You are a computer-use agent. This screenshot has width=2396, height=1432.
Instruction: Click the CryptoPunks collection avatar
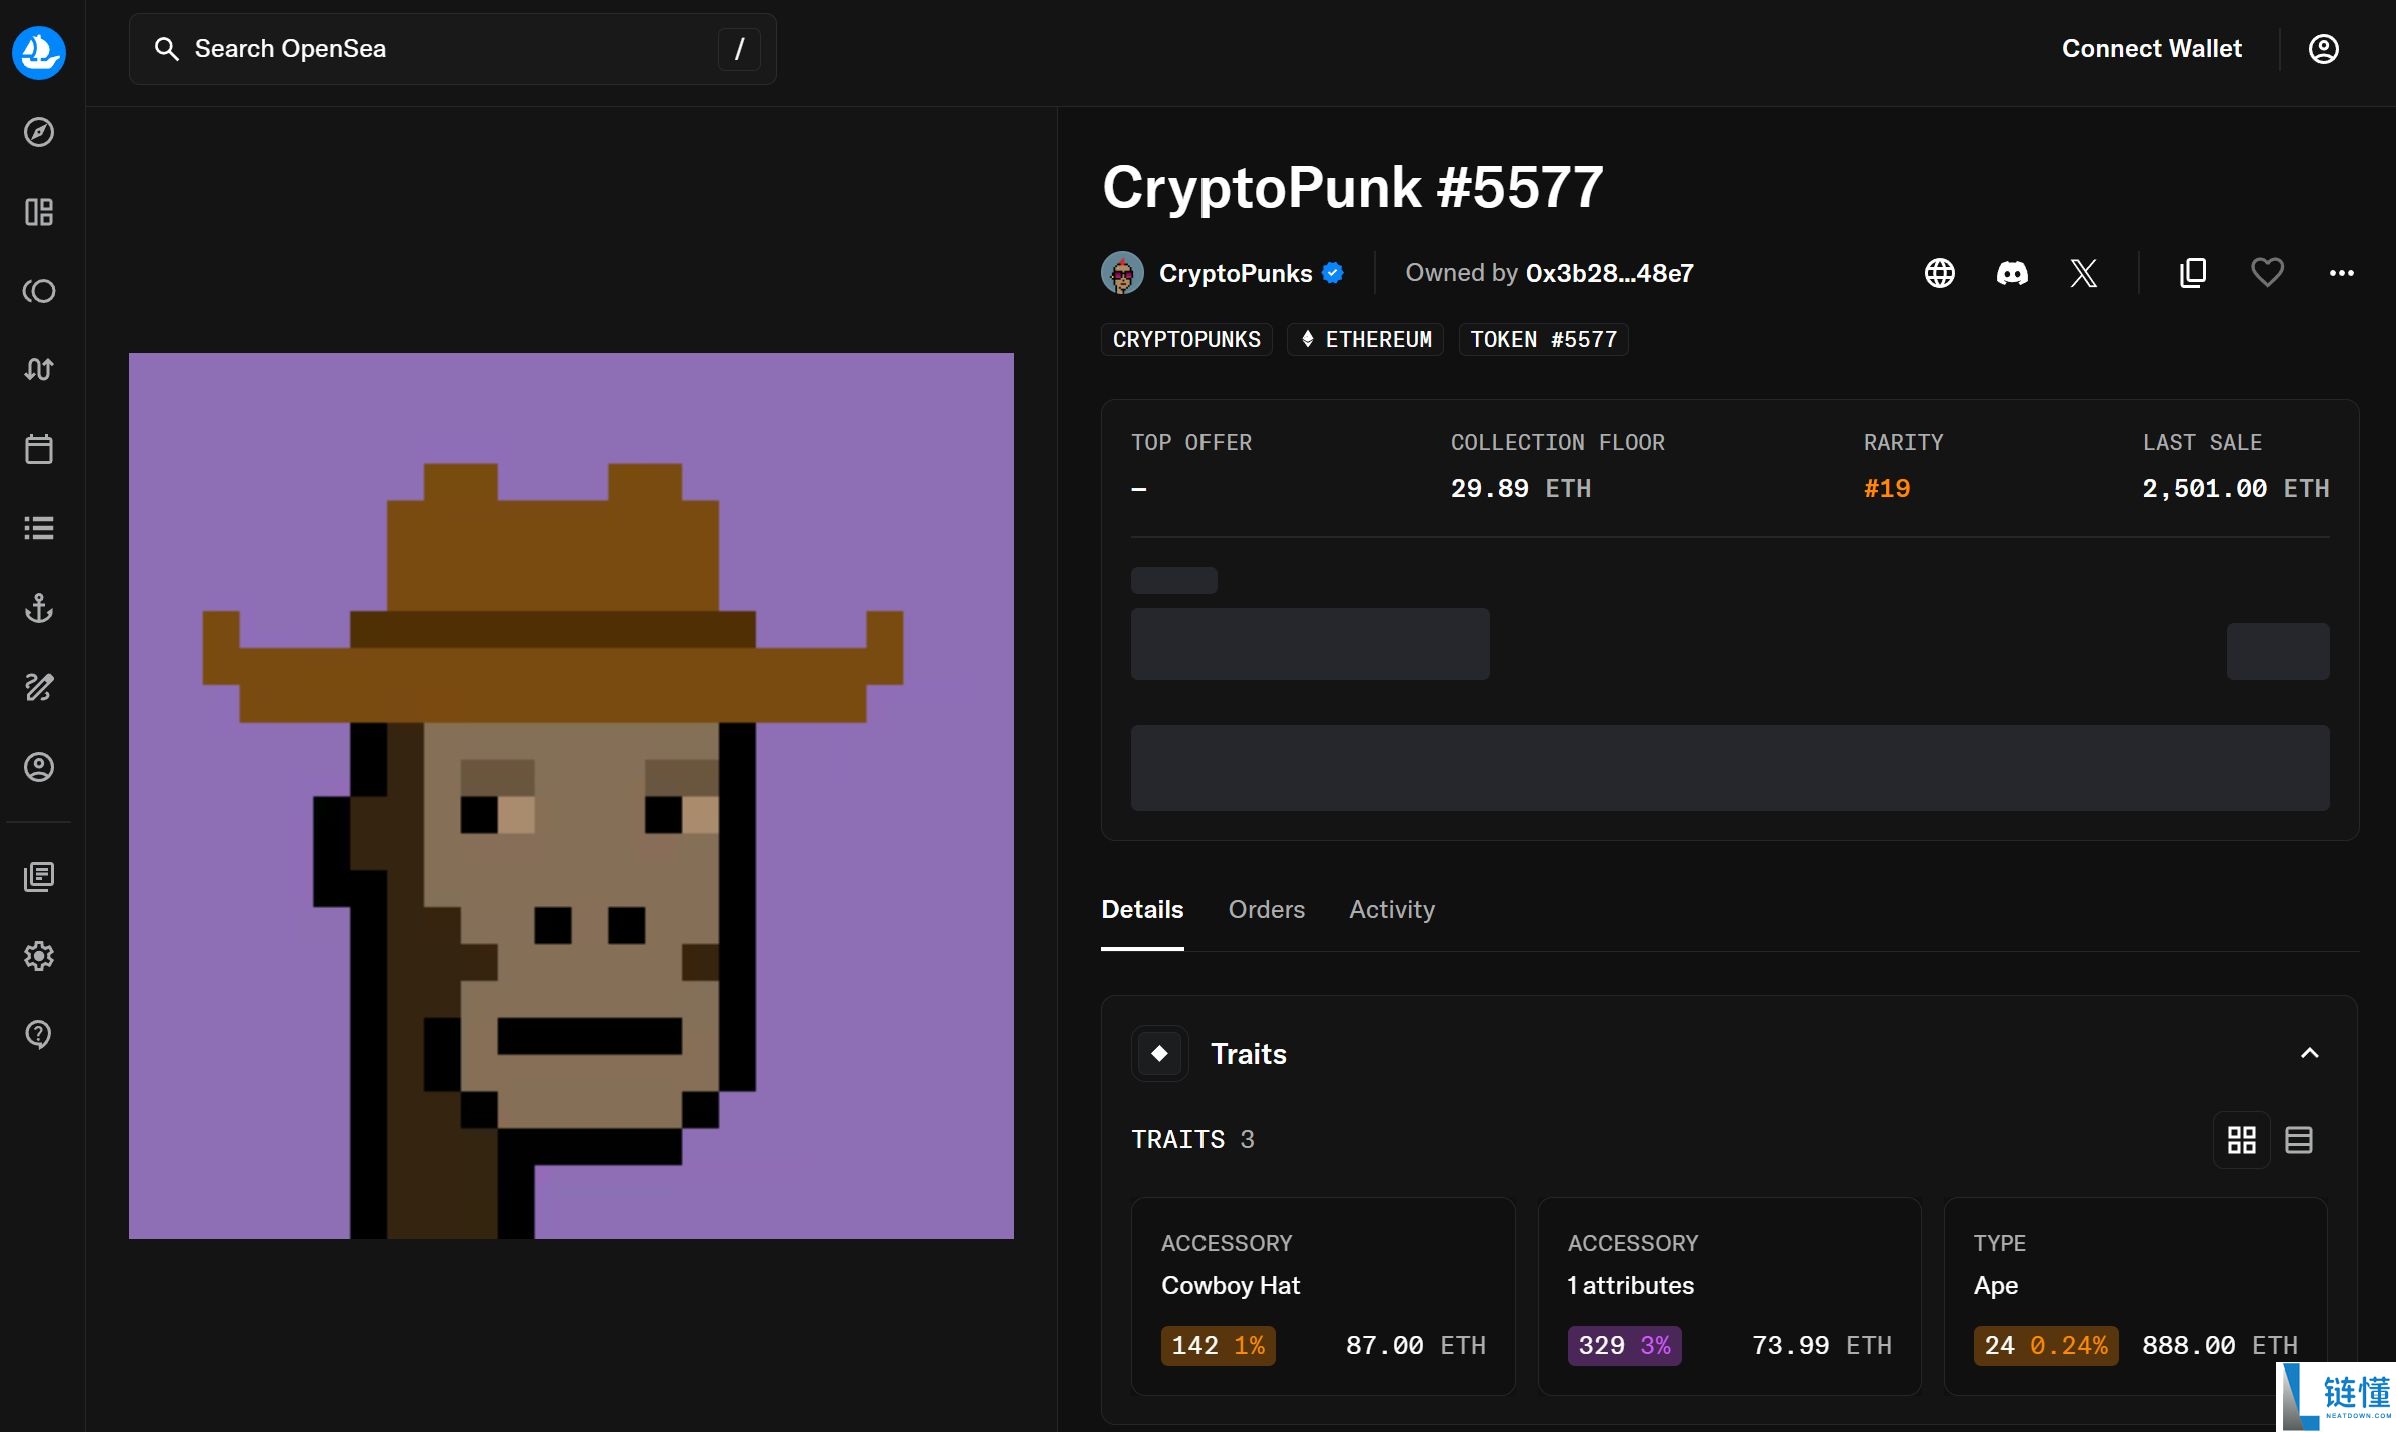click(x=1122, y=273)
